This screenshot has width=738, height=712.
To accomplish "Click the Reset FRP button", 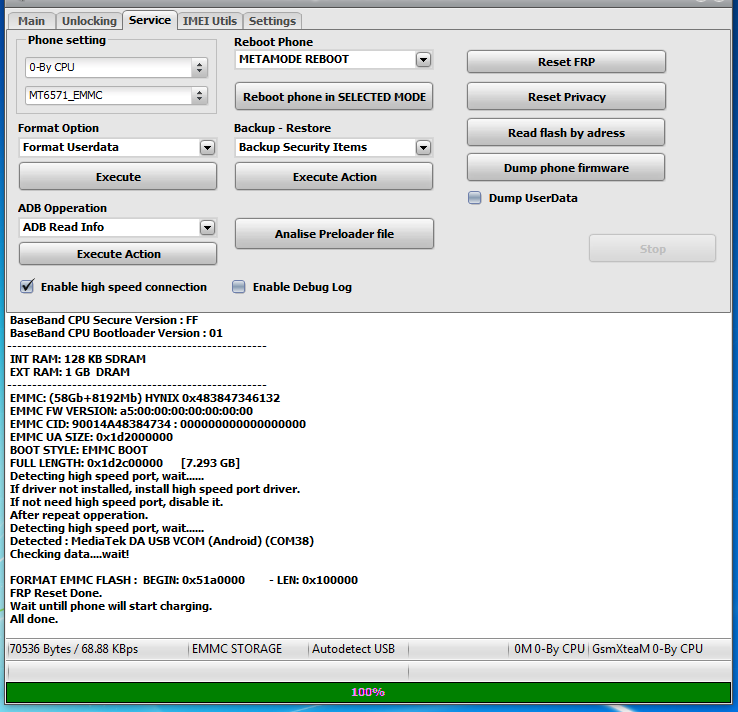I will pos(566,62).
